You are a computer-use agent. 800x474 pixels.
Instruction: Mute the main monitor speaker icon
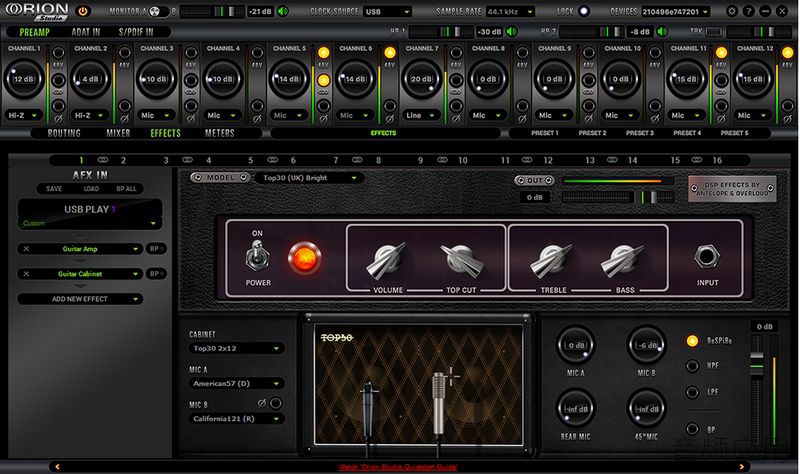(282, 11)
